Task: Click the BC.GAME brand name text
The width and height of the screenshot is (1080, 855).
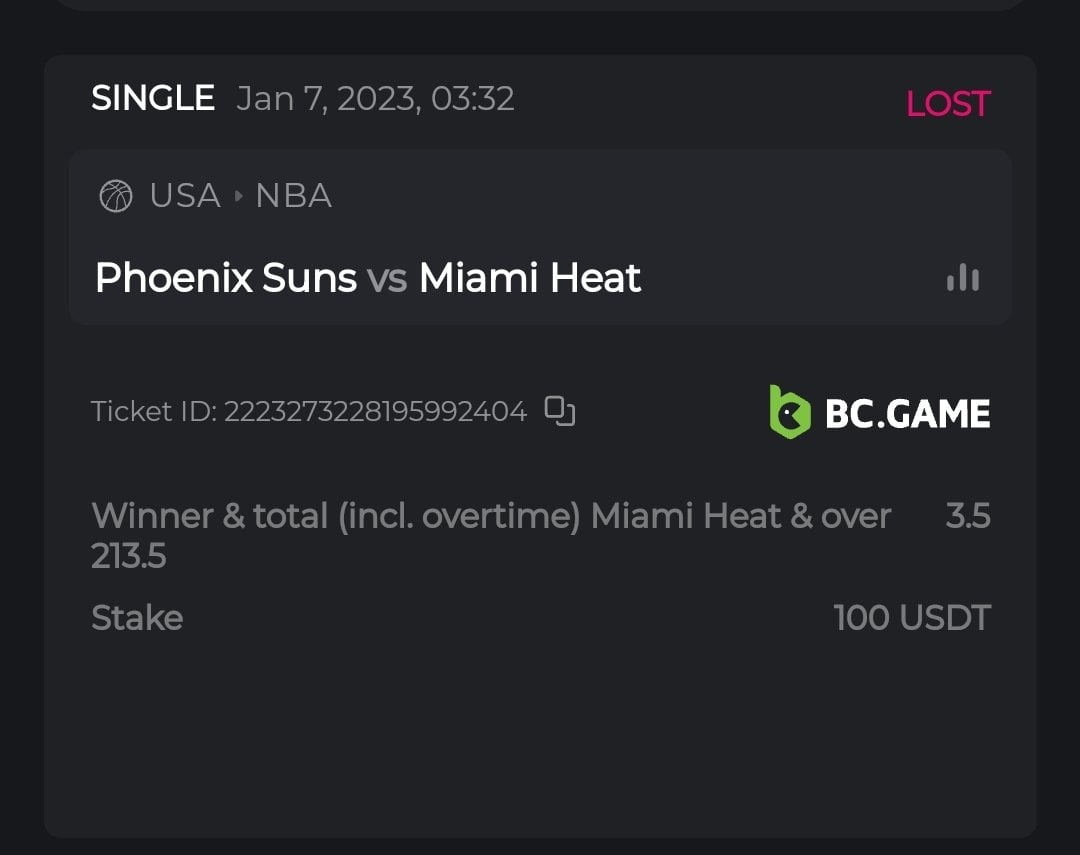Action: click(x=907, y=413)
